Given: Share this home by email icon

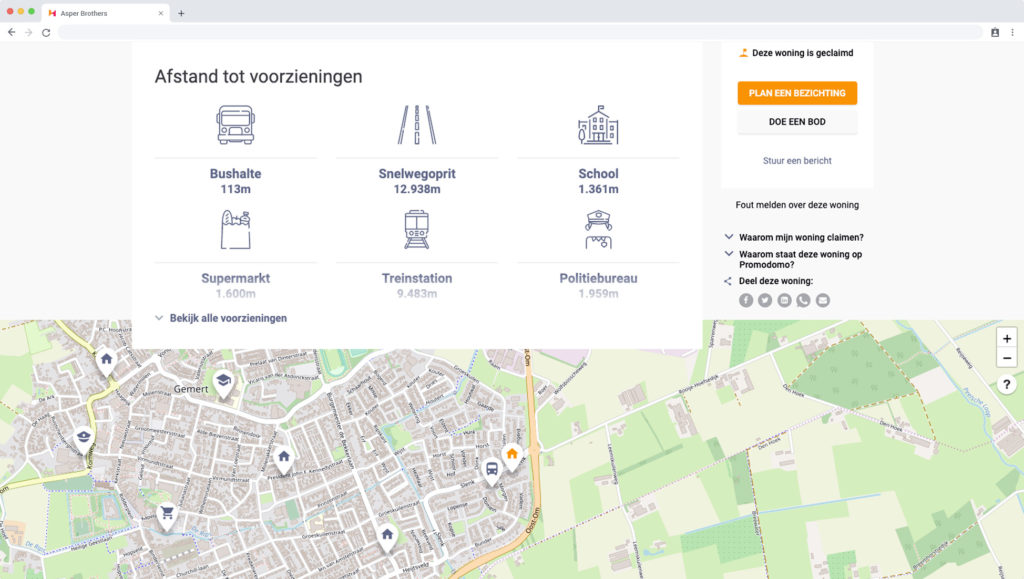Looking at the screenshot, I should (822, 300).
